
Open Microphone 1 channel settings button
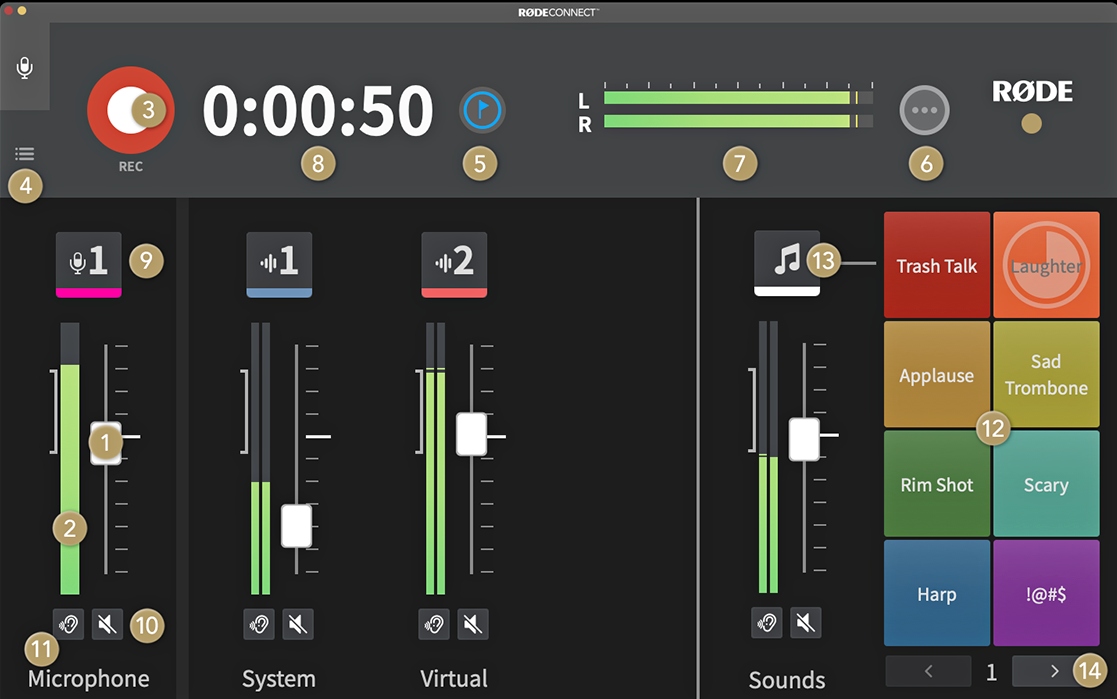(x=88, y=262)
